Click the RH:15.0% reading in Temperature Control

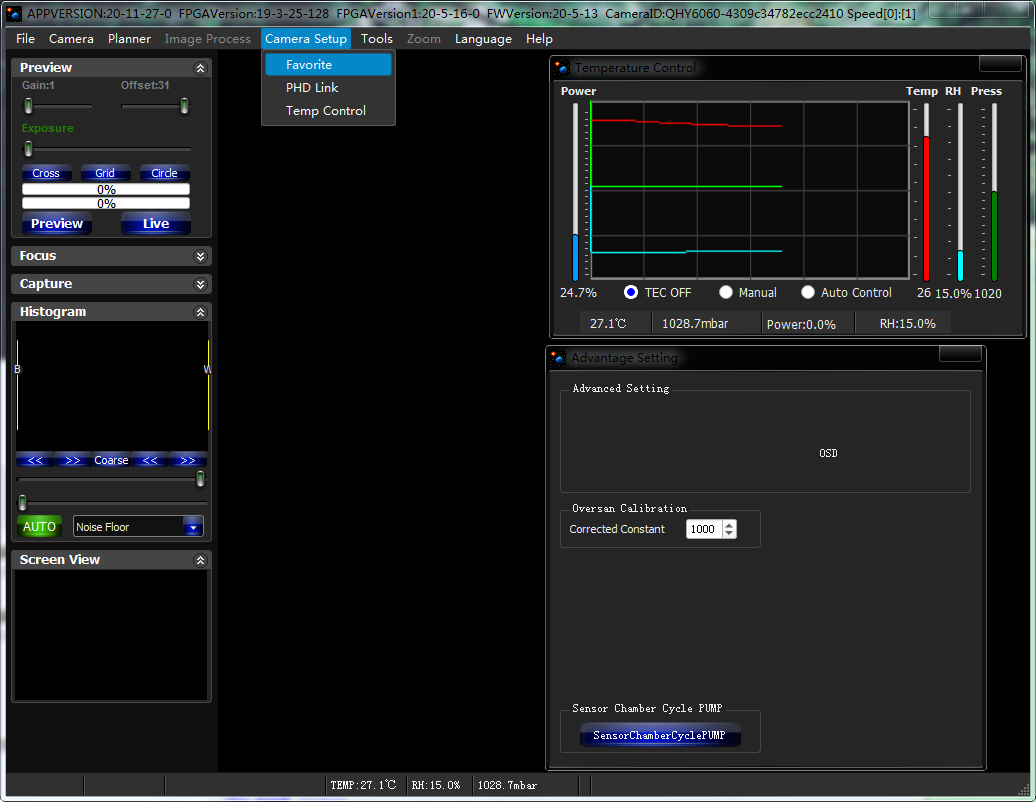click(x=907, y=324)
